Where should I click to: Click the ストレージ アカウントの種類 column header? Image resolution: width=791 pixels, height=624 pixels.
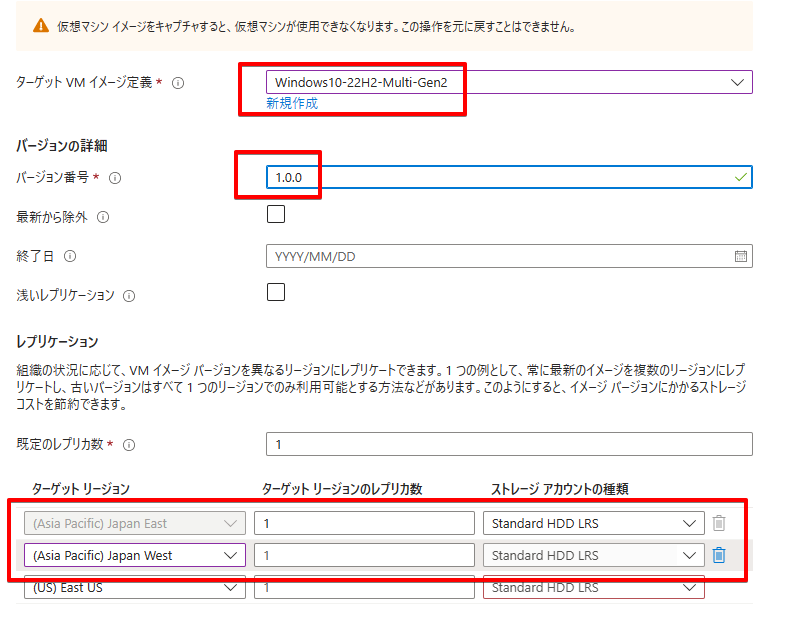pyautogui.click(x=559, y=489)
